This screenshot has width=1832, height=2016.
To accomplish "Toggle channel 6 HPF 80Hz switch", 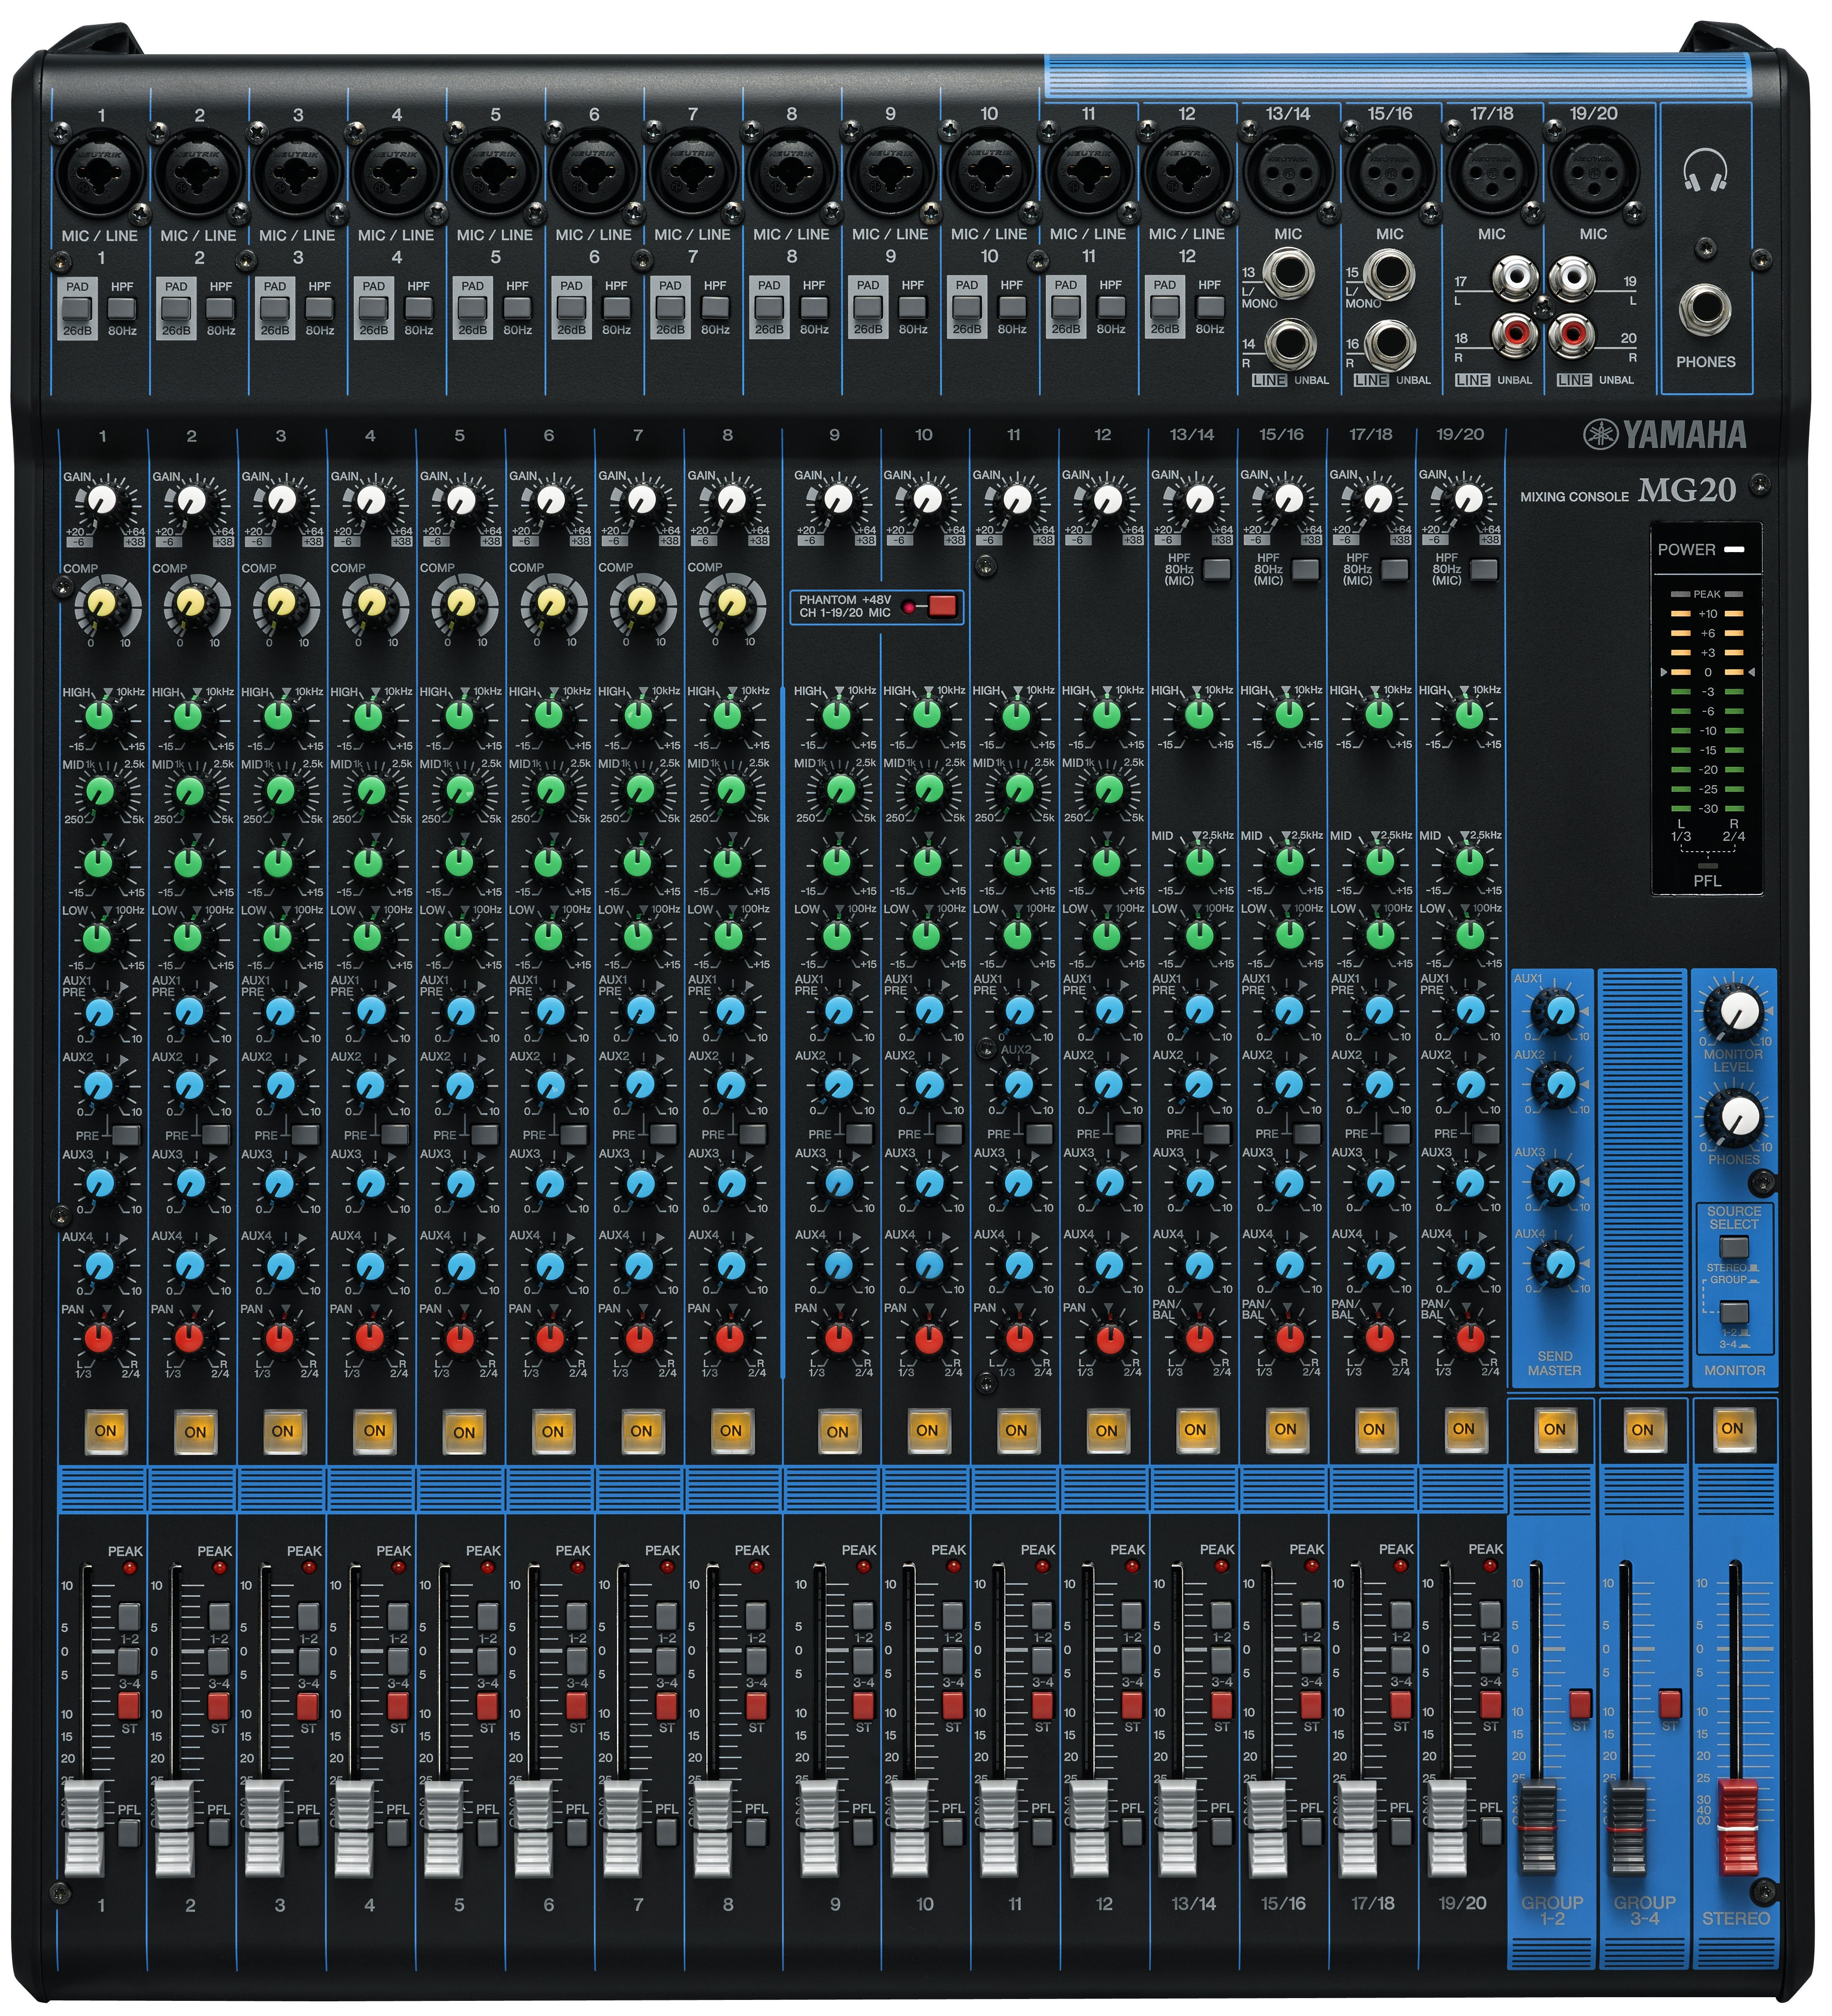I will click(616, 307).
